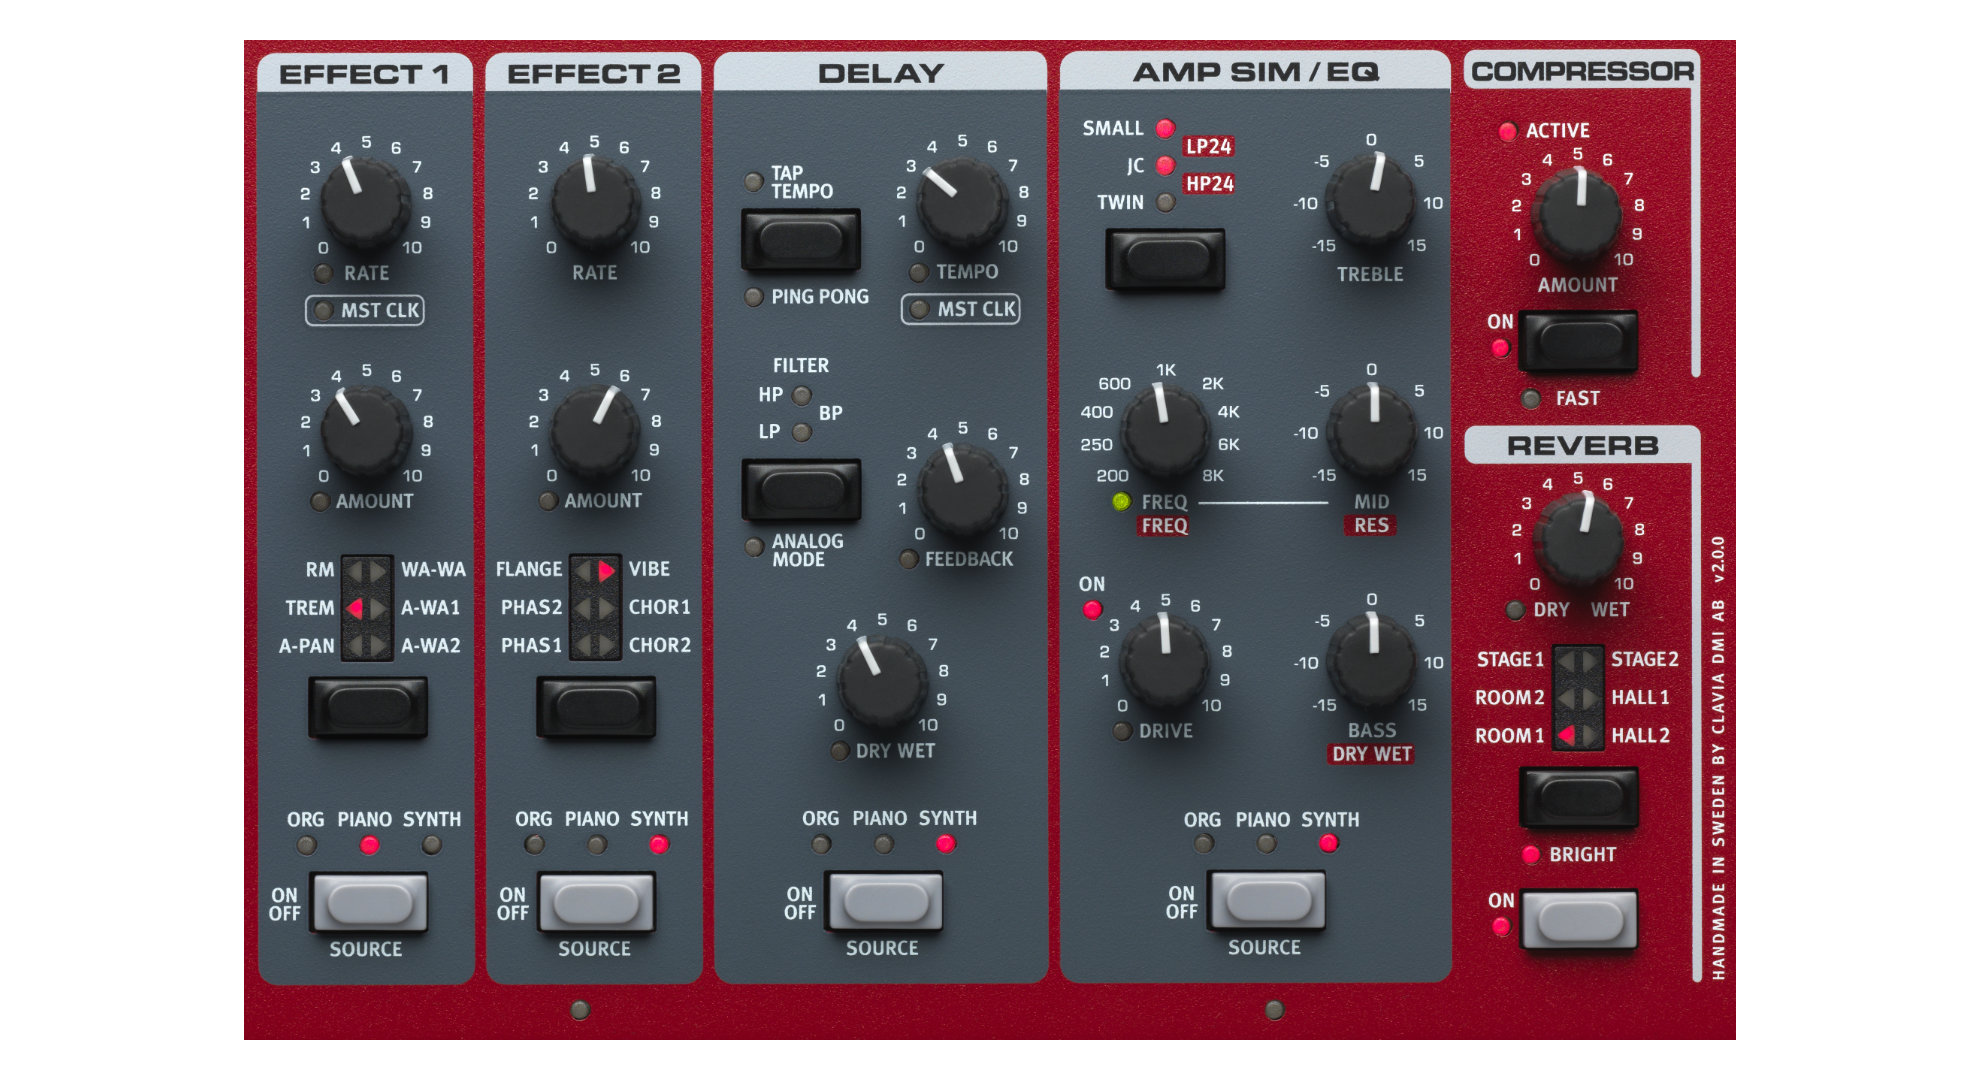Click the Bass Dry Wet knob
The image size is (1980, 1080).
(1371, 662)
